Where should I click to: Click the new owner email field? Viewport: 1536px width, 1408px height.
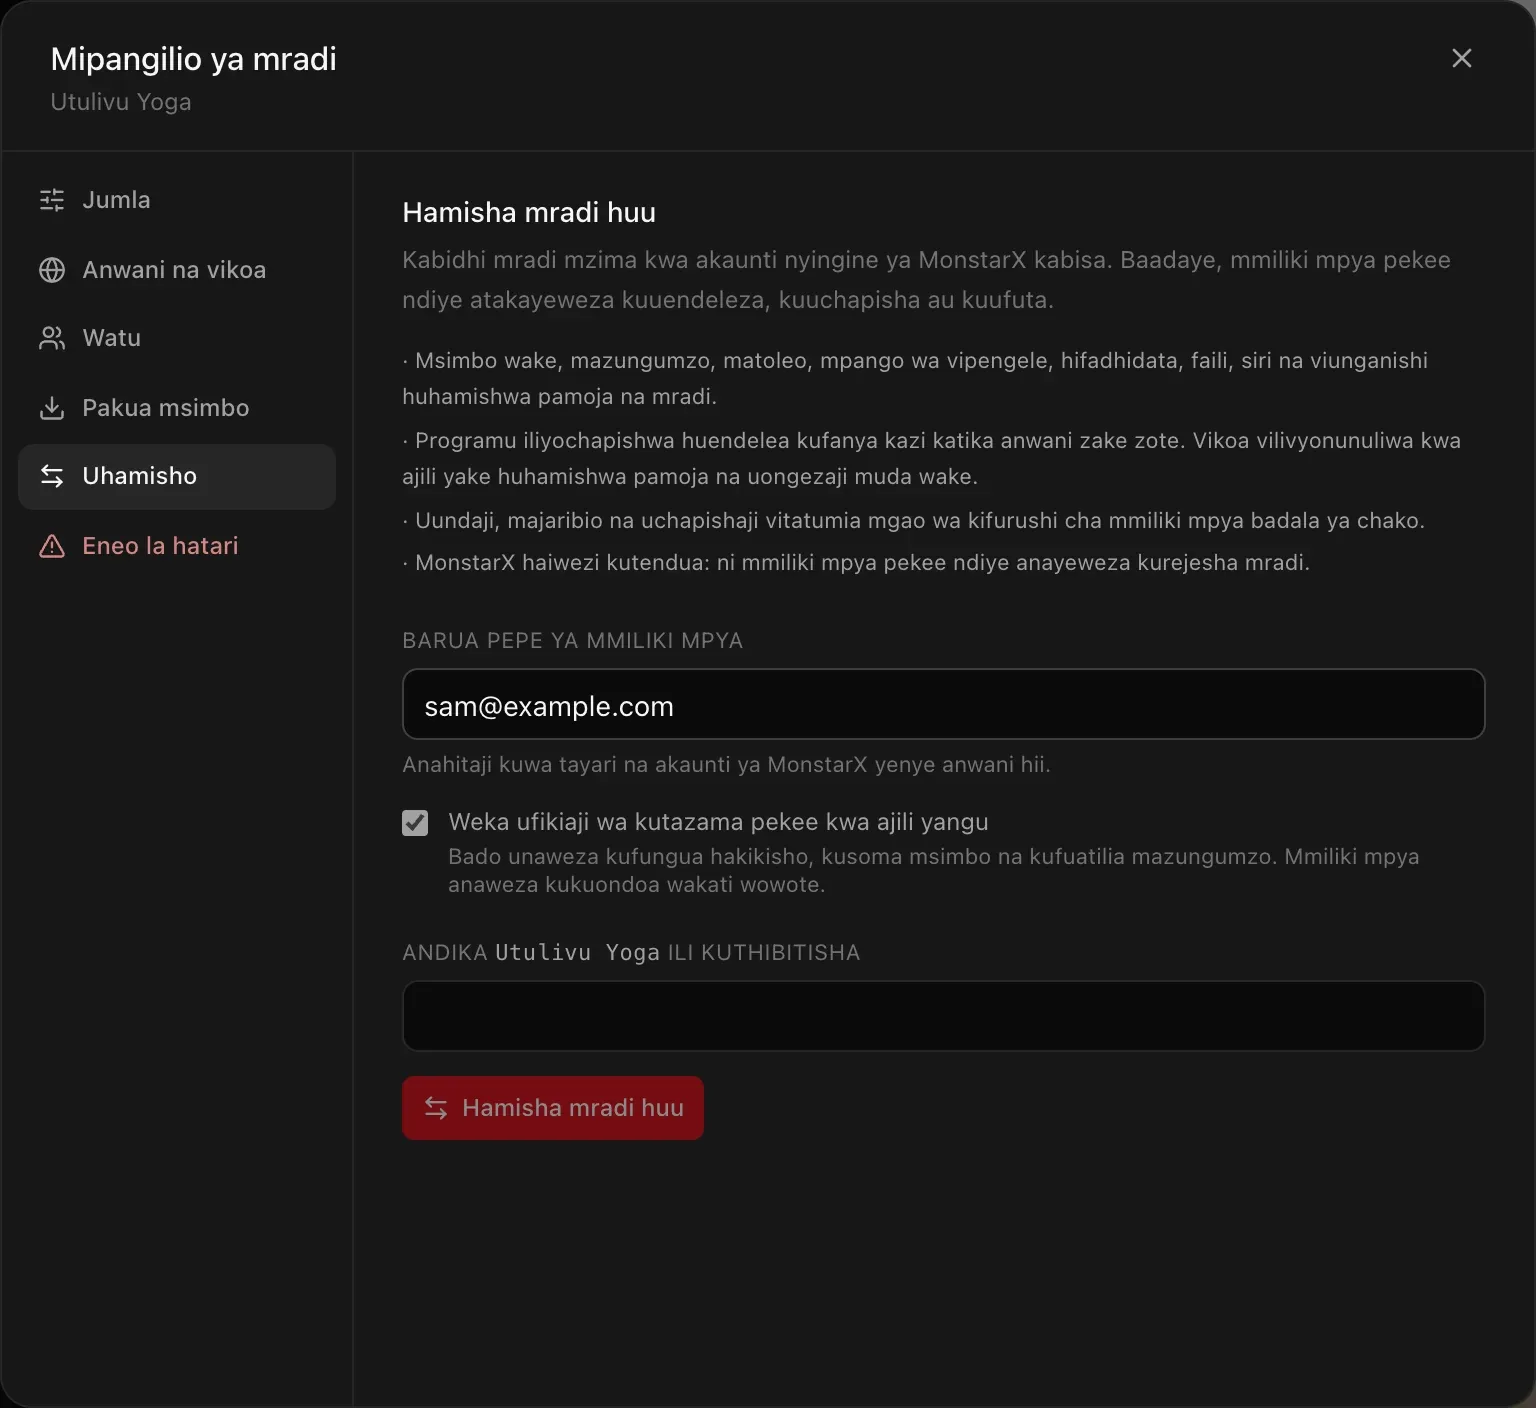943,704
